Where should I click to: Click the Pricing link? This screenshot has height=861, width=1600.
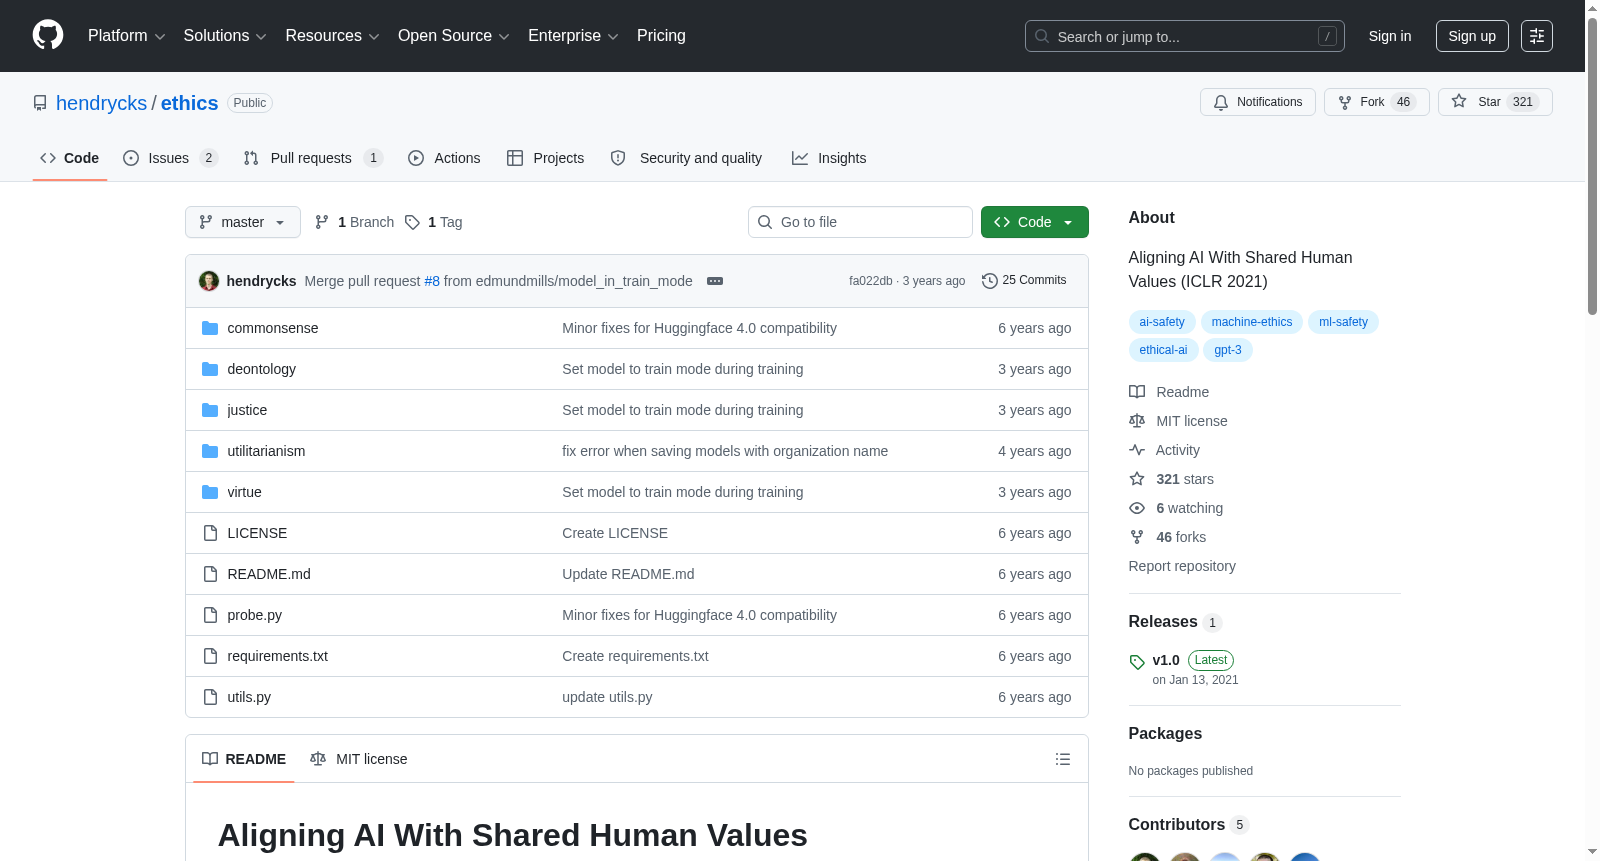point(661,36)
